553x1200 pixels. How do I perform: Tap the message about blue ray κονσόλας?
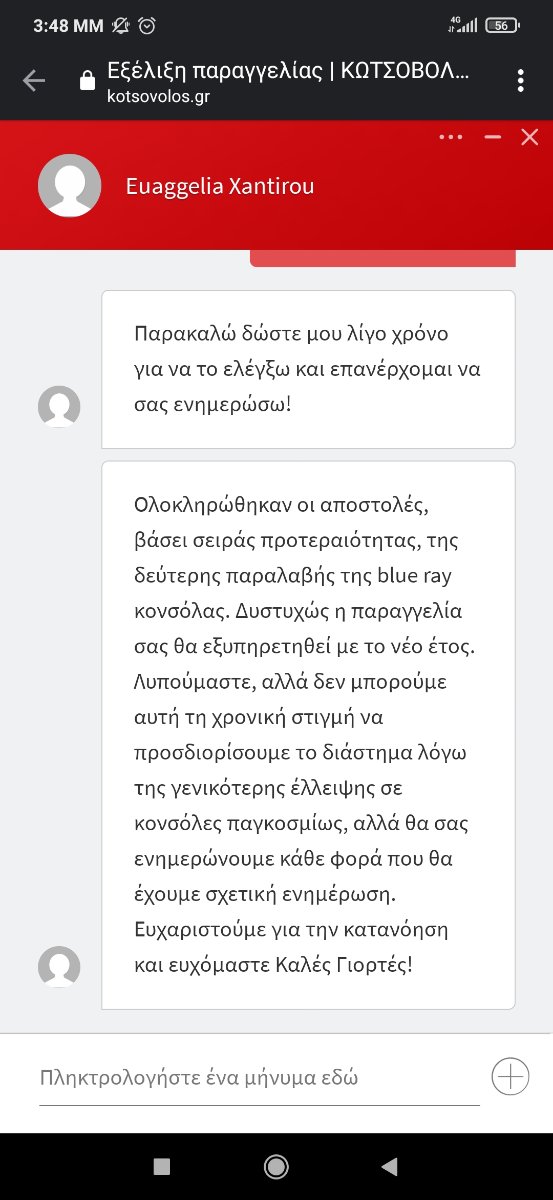308,735
